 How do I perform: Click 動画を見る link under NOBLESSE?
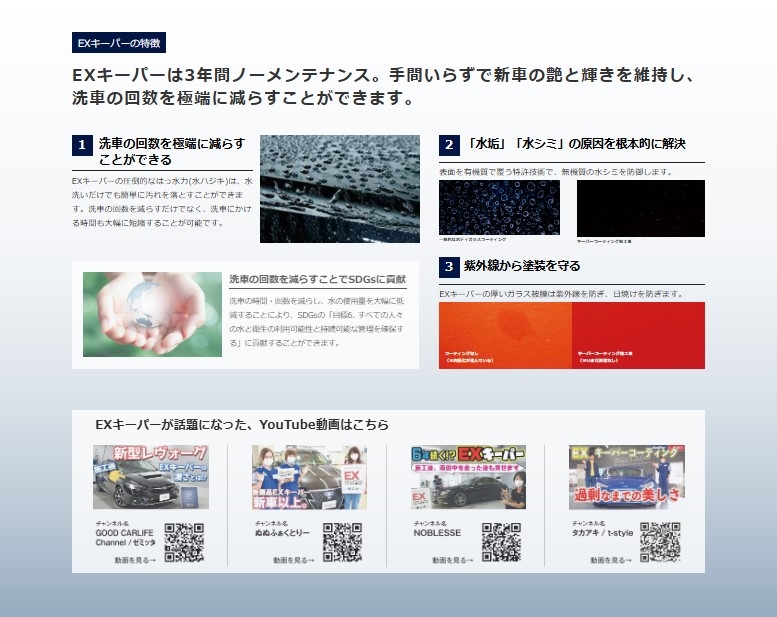click(x=452, y=560)
